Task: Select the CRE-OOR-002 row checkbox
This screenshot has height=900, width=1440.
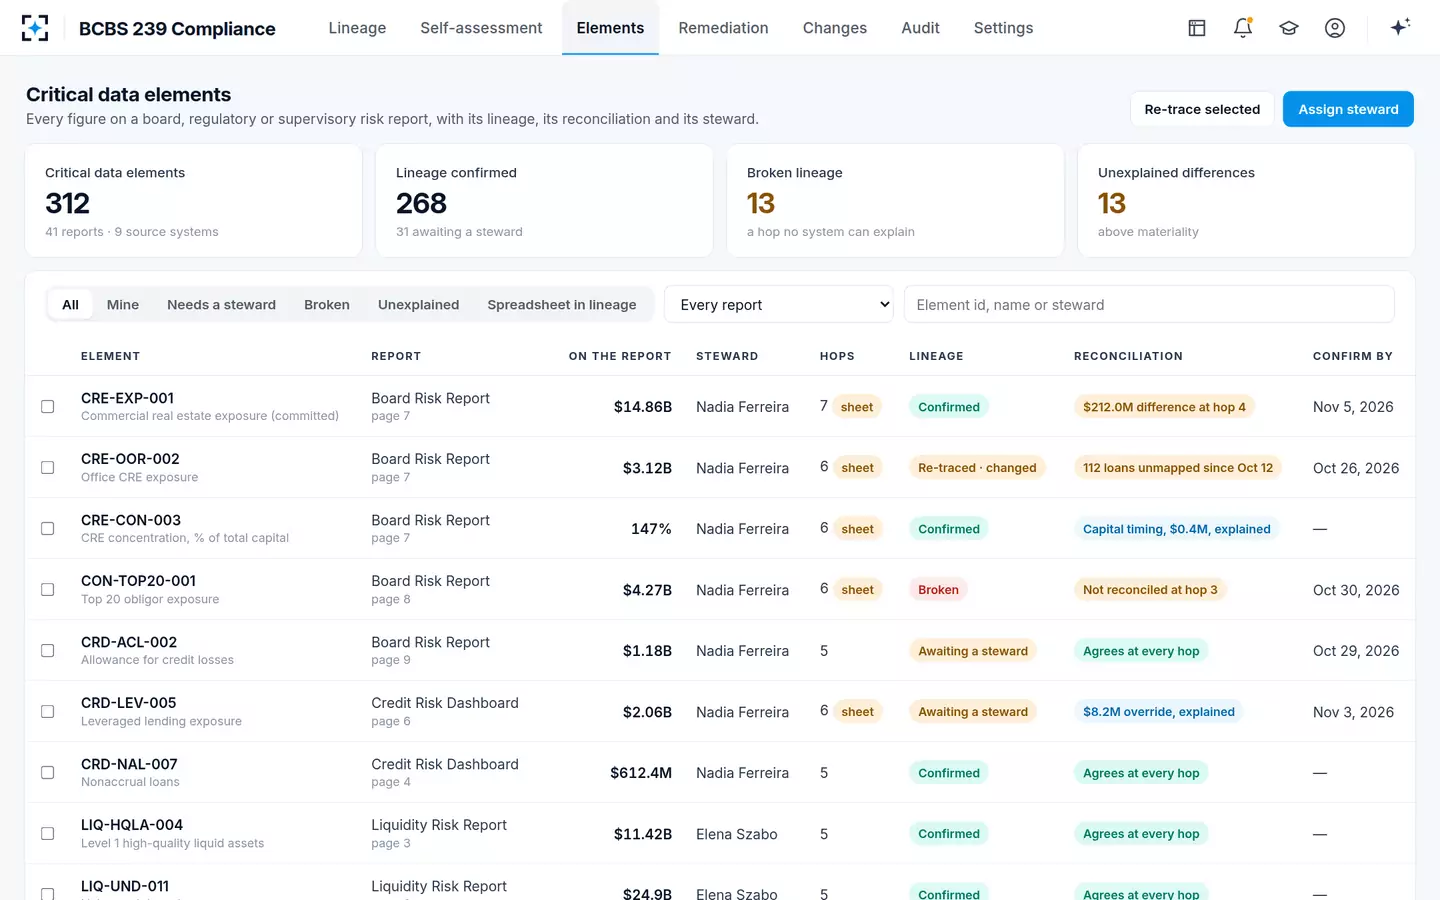Action: pos(47,467)
